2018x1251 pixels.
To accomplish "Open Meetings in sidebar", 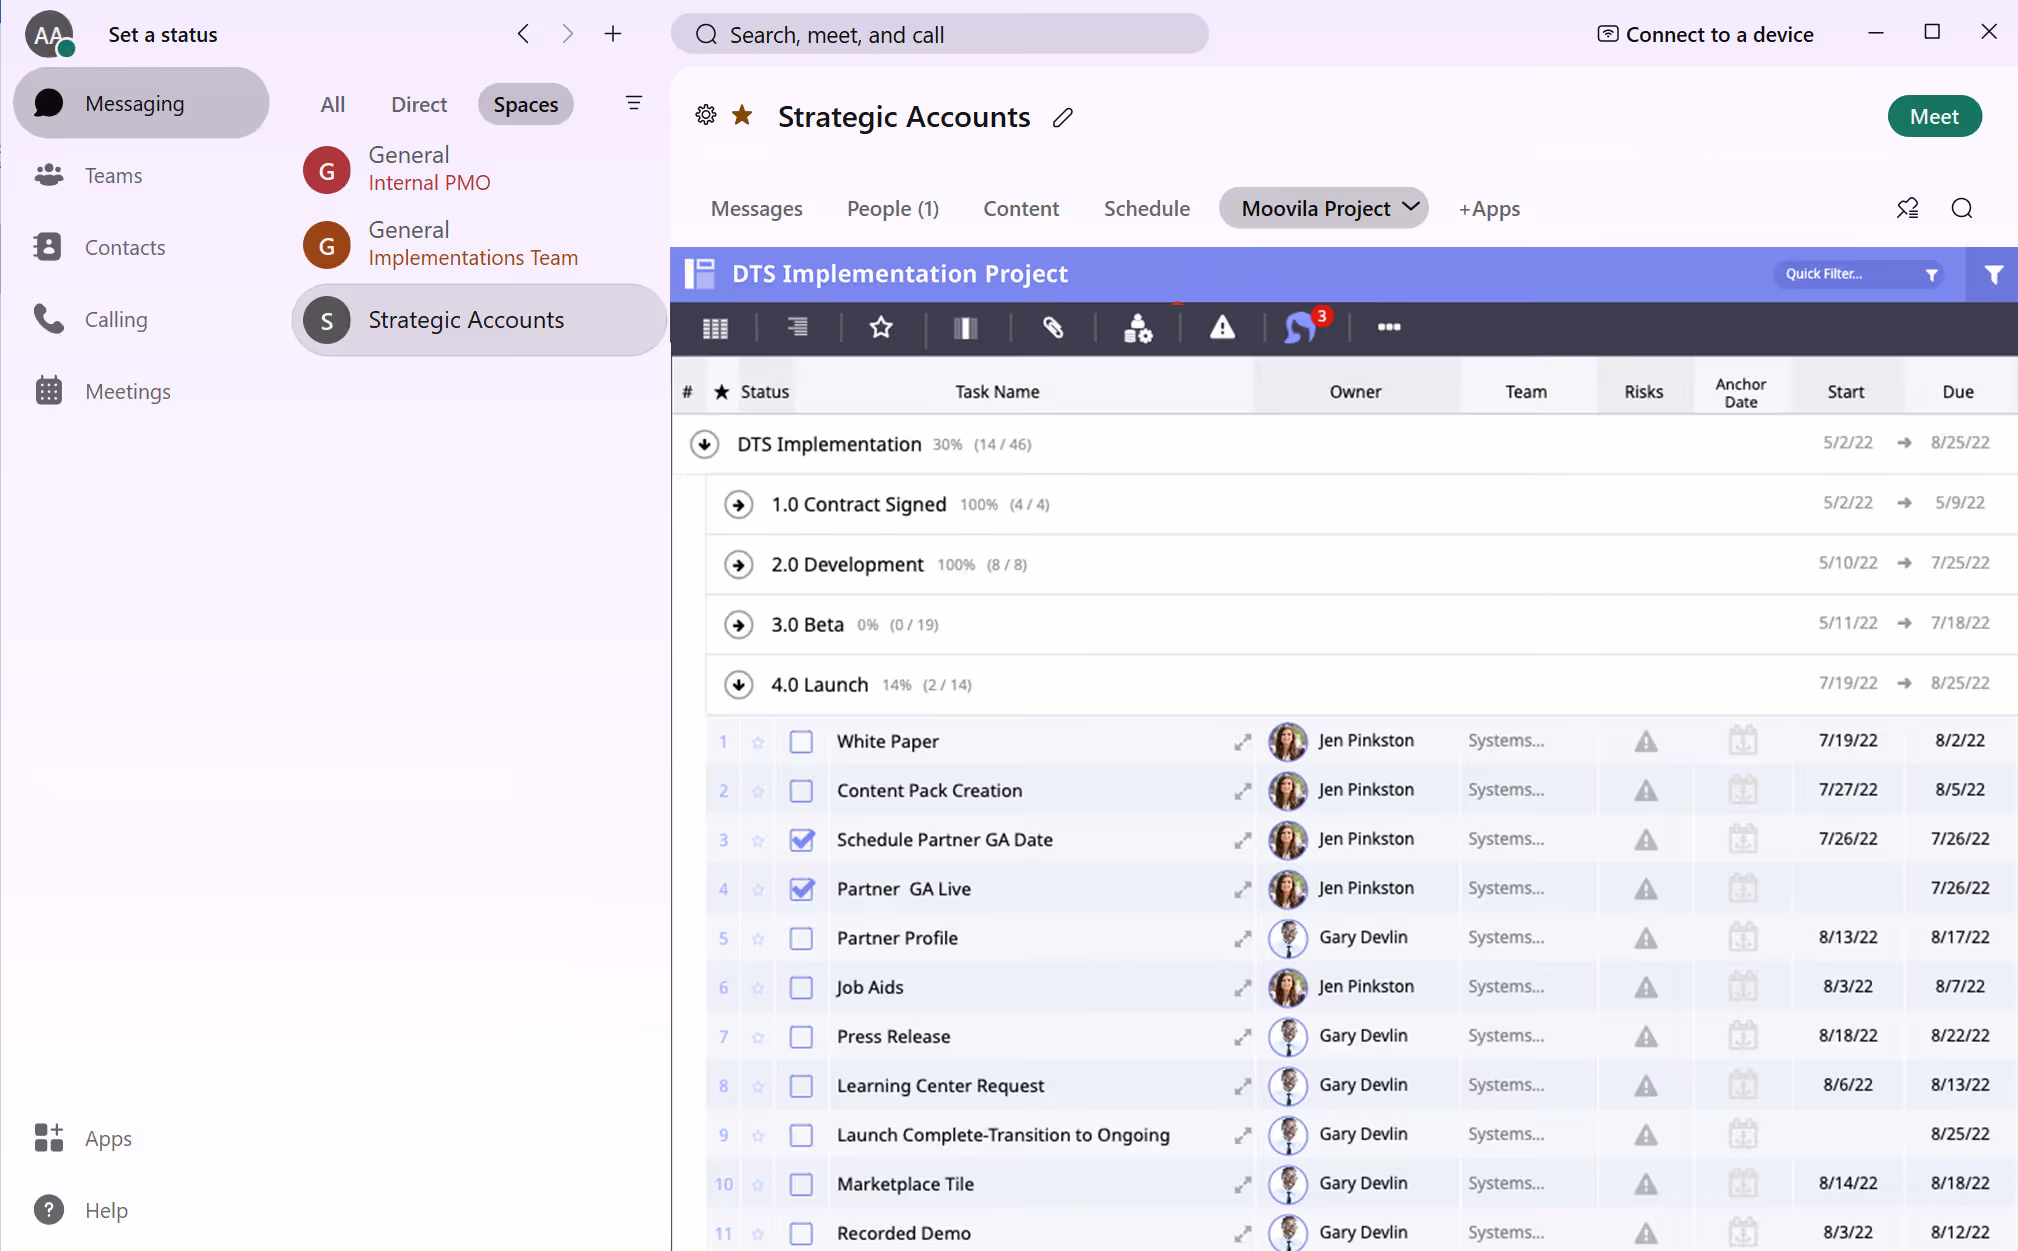I will [140, 391].
